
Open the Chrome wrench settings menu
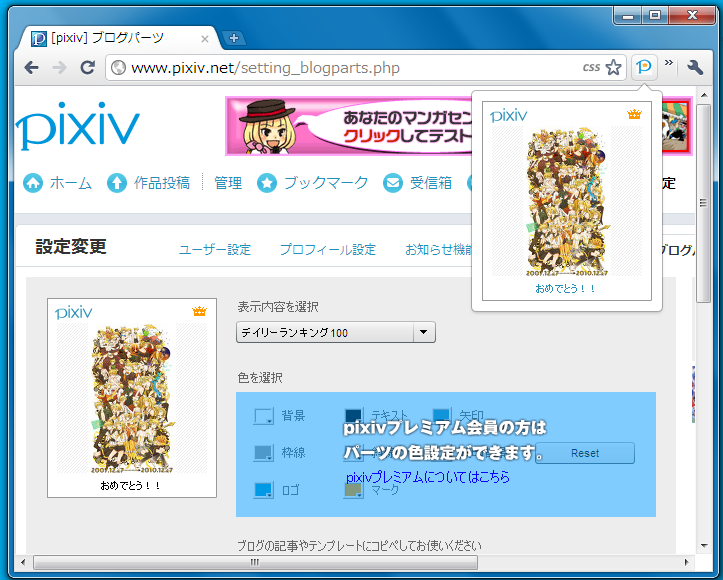point(696,67)
